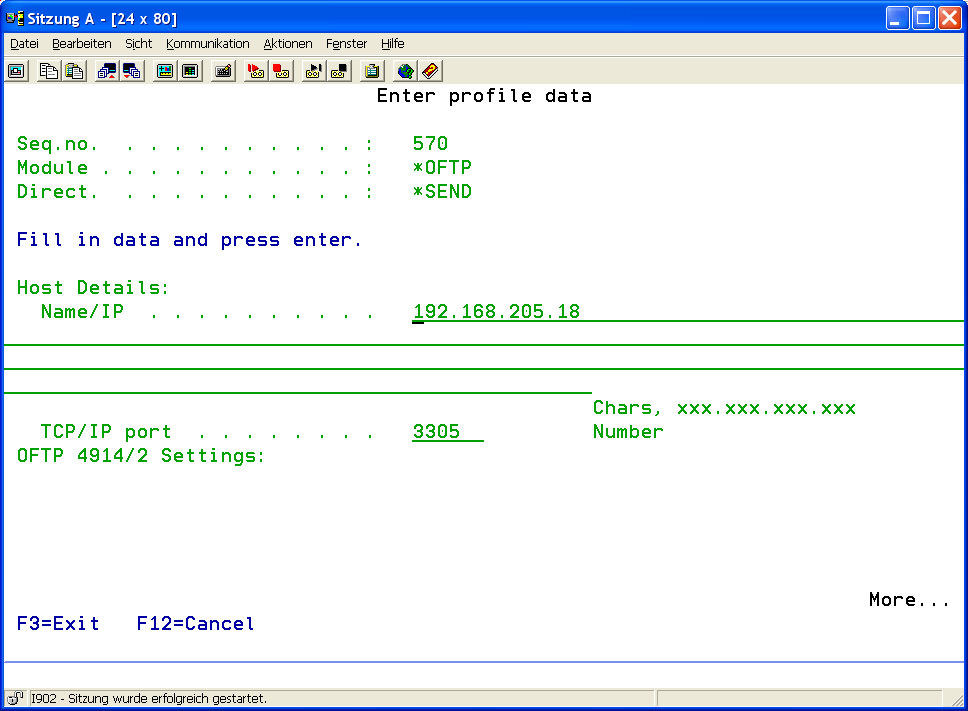Open the Hilfe menu
Image resolution: width=968 pixels, height=711 pixels.
(x=392, y=44)
